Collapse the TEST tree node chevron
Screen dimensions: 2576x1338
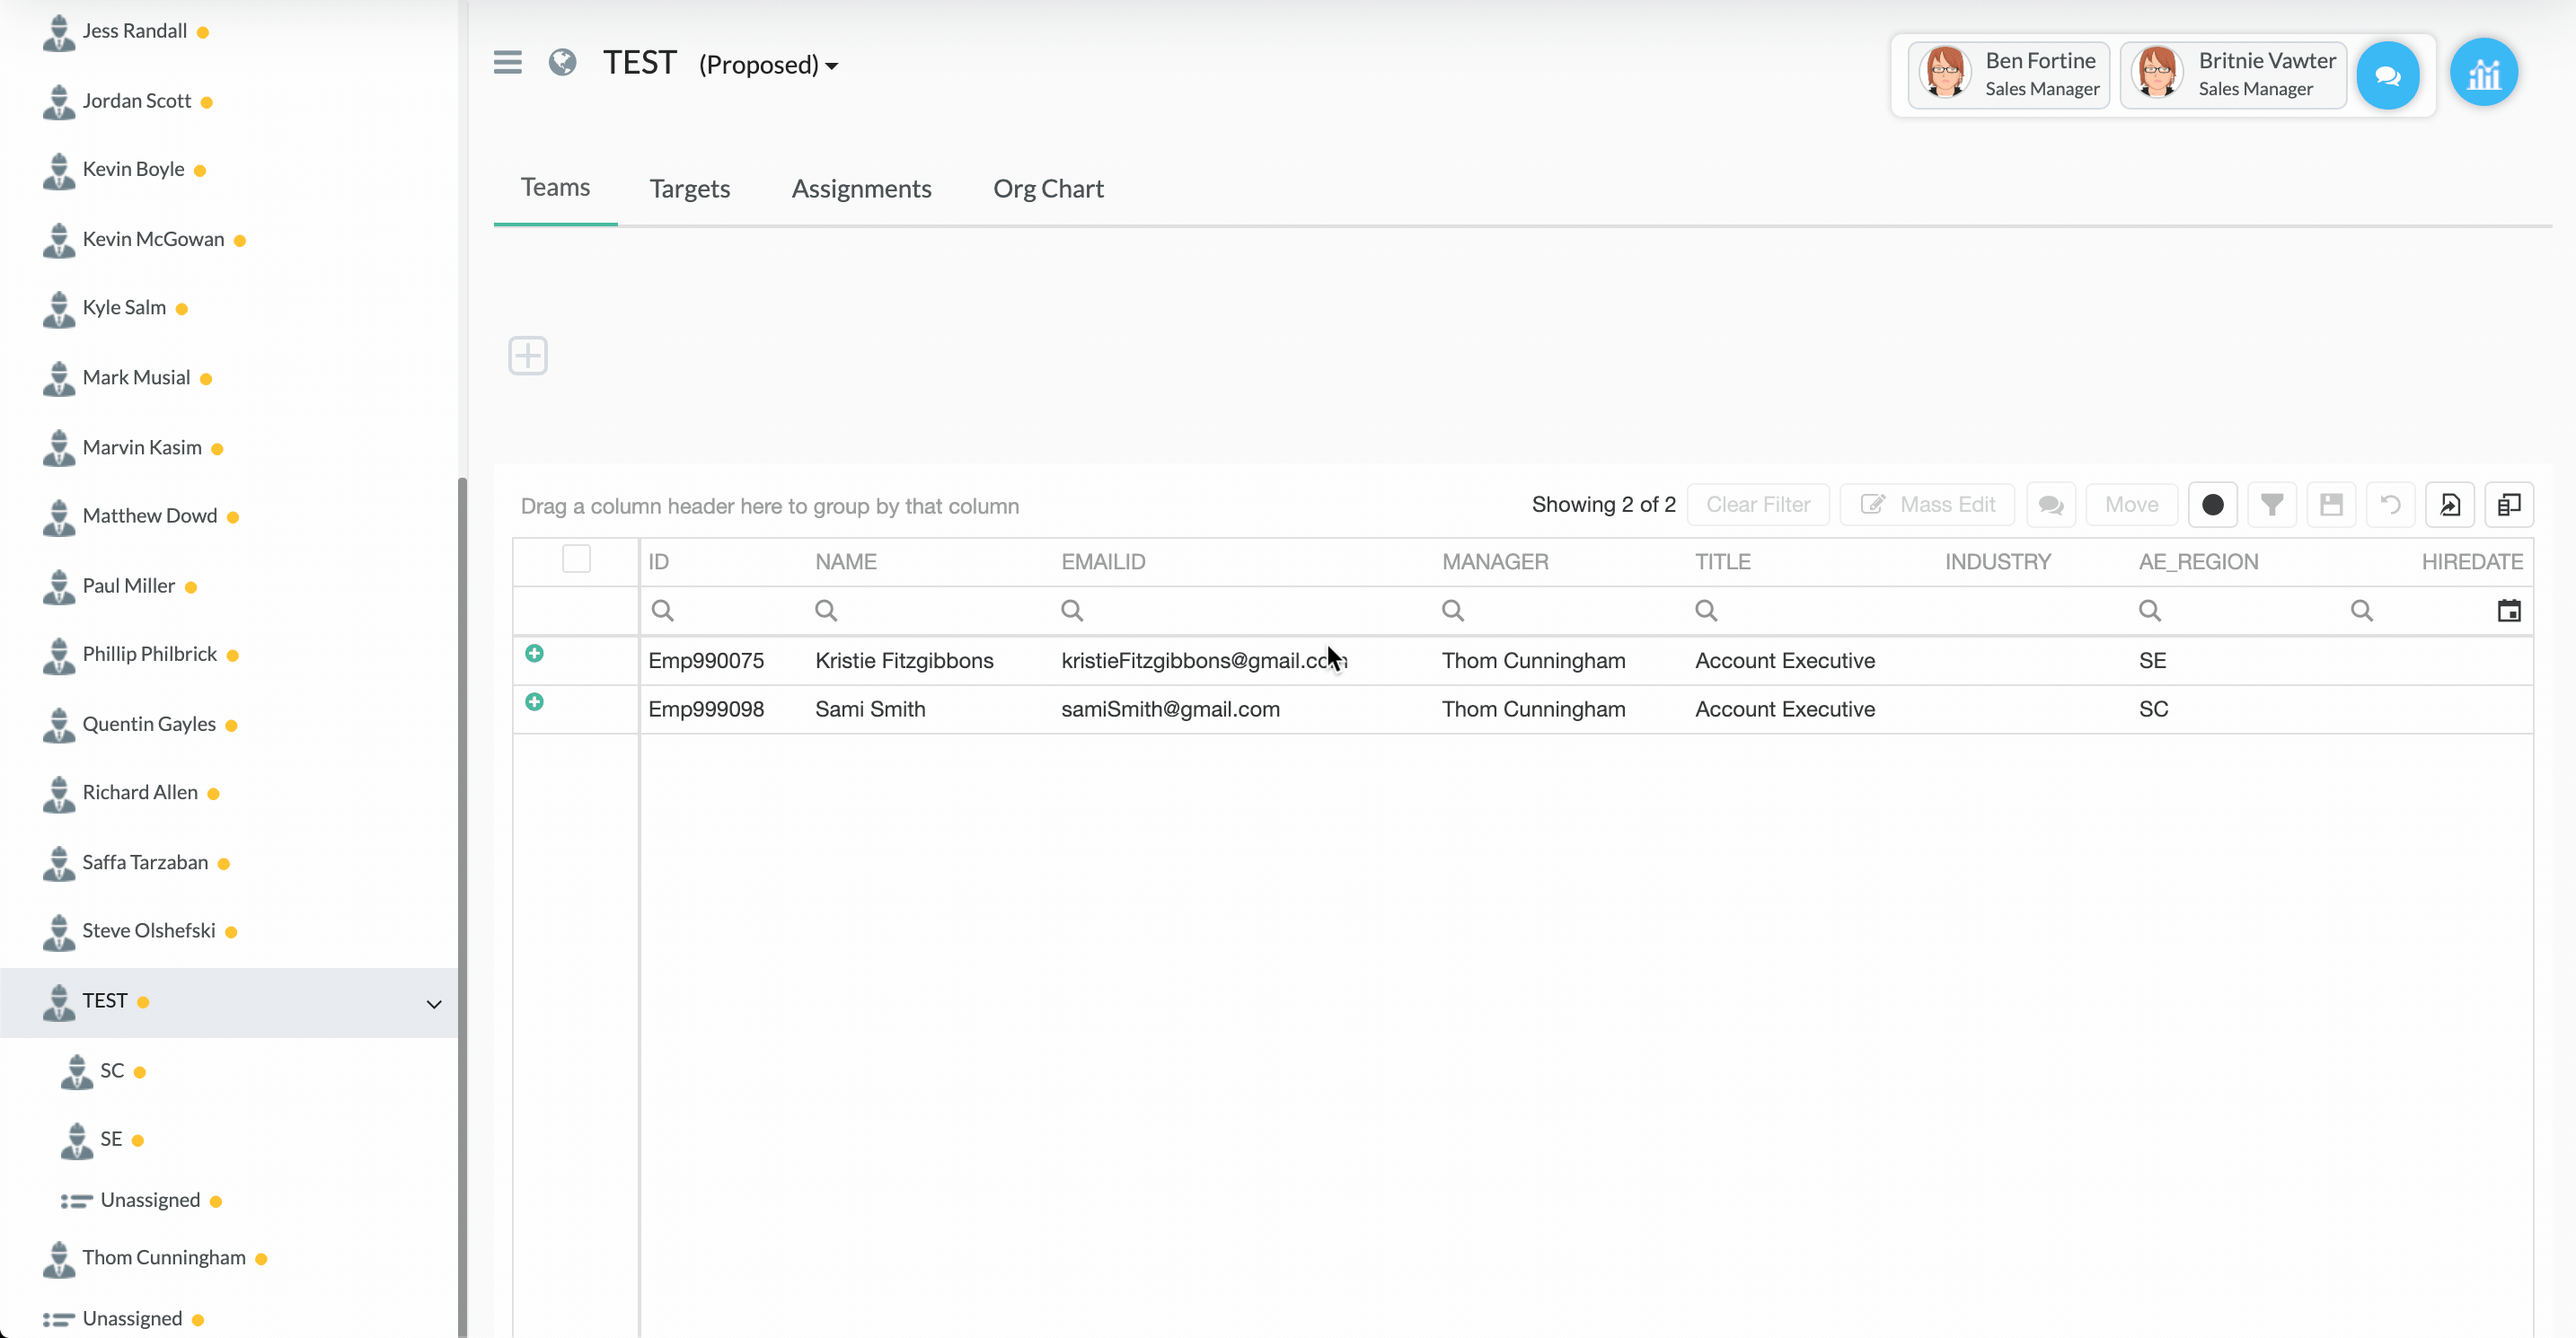click(x=434, y=1003)
